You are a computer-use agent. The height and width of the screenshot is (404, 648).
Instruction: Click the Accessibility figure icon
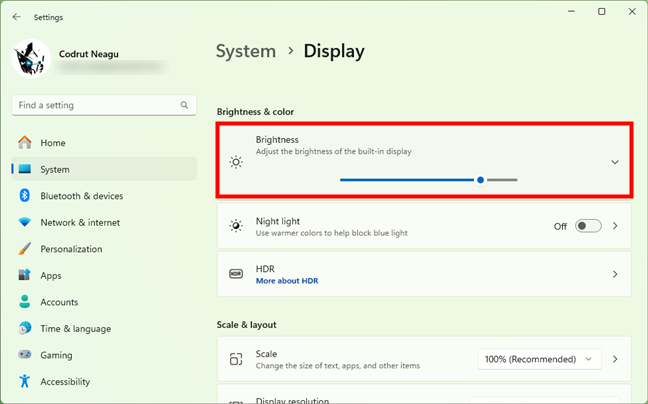click(x=25, y=381)
